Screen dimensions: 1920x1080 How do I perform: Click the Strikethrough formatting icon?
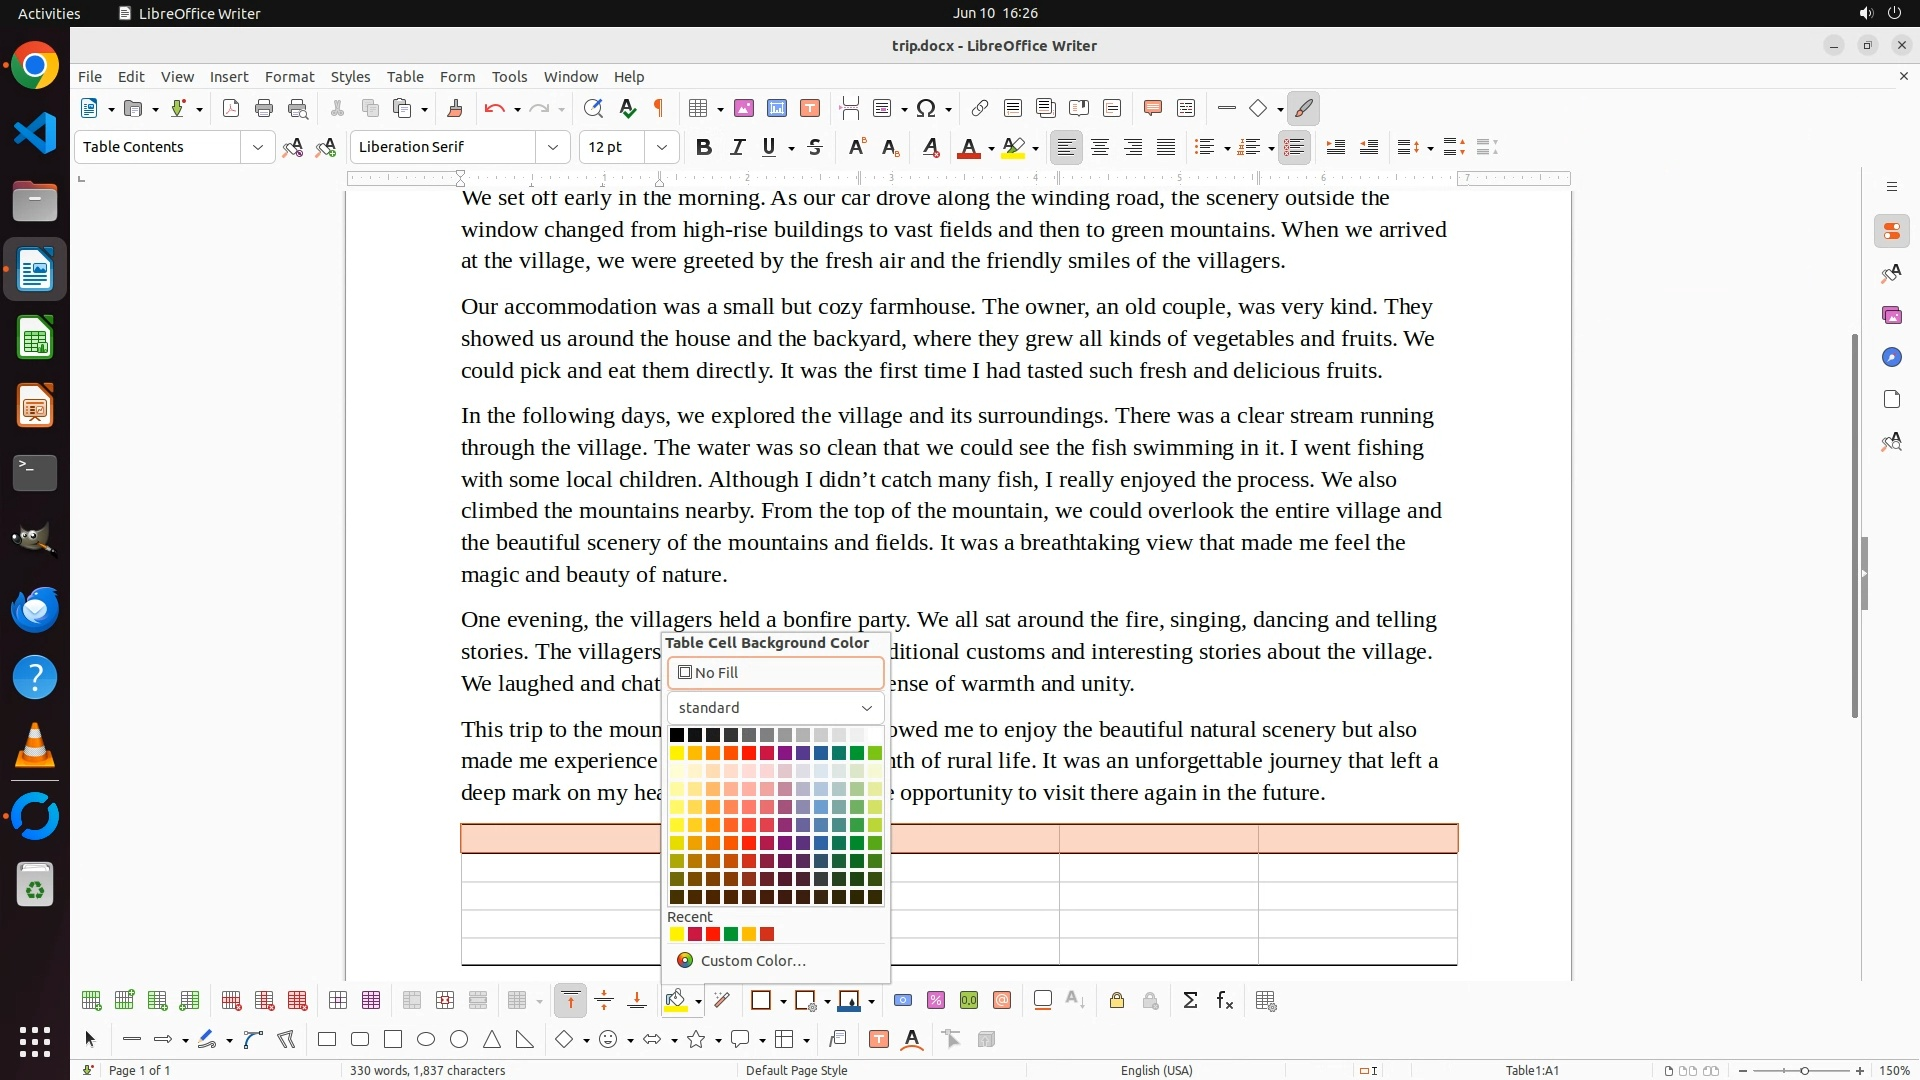(815, 148)
